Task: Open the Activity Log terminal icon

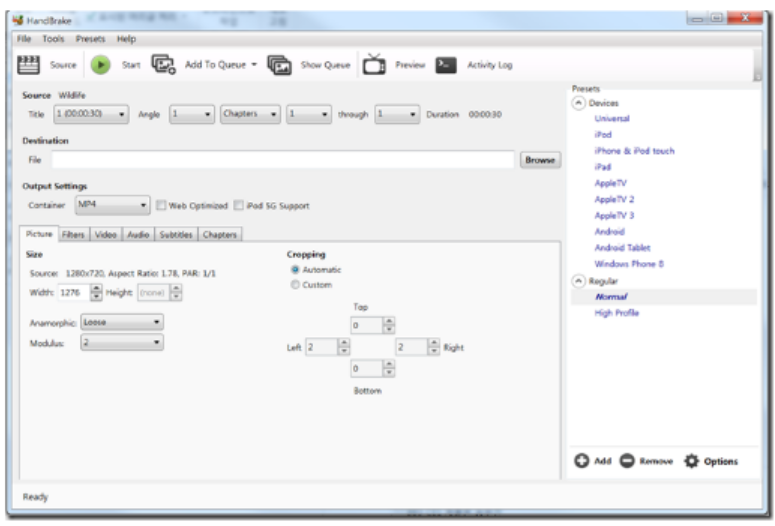Action: (x=446, y=65)
